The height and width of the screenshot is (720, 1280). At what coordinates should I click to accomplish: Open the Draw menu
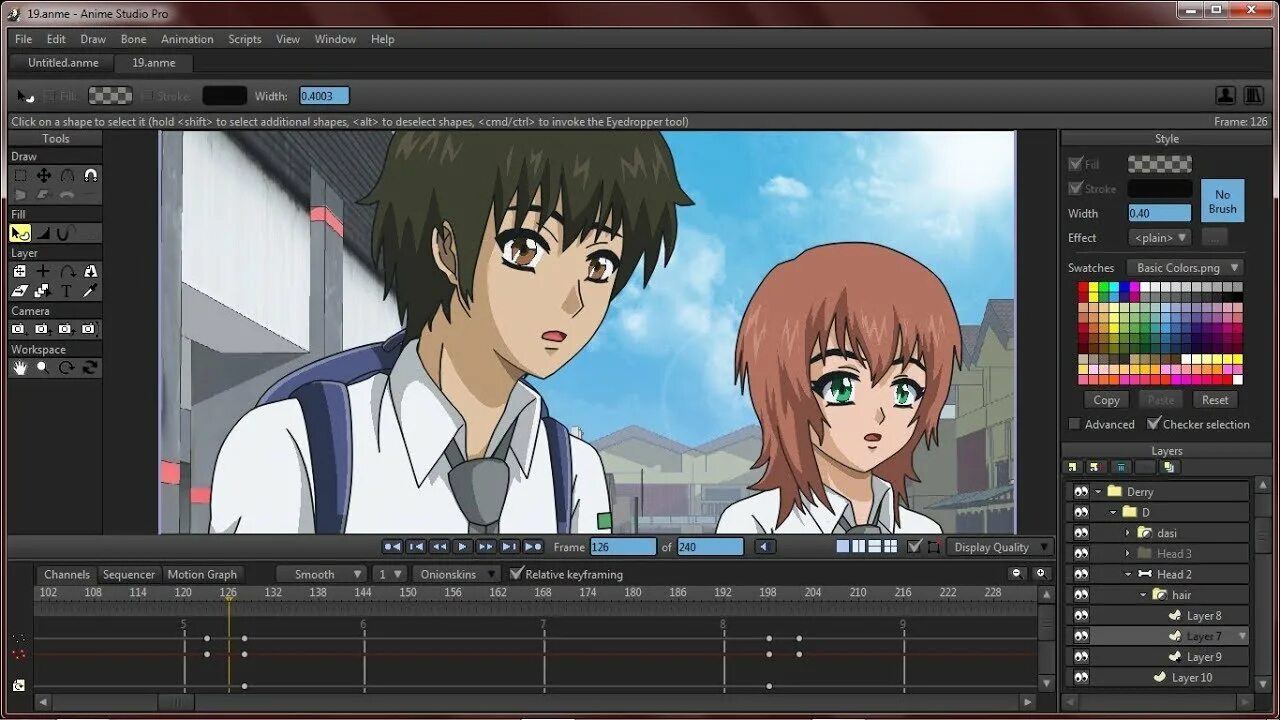[x=93, y=39]
